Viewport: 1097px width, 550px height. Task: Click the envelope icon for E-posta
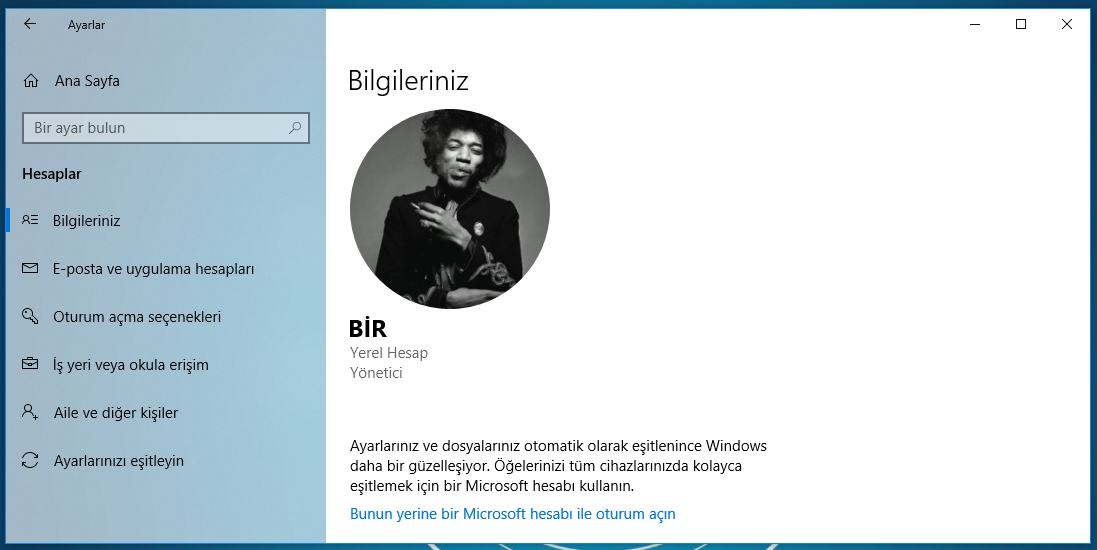31,269
